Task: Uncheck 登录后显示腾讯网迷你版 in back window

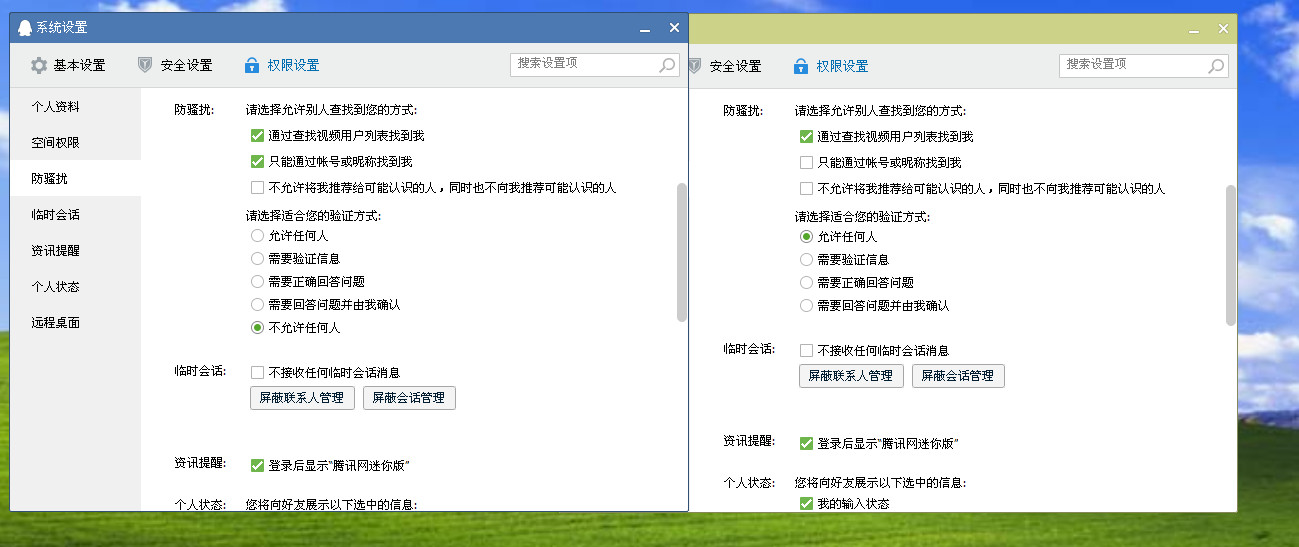Action: coord(806,443)
